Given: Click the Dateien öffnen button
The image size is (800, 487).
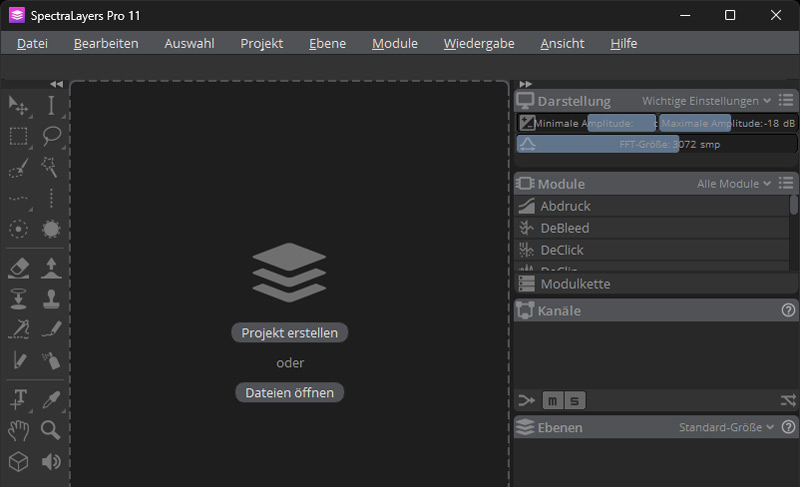Looking at the screenshot, I should 290,393.
